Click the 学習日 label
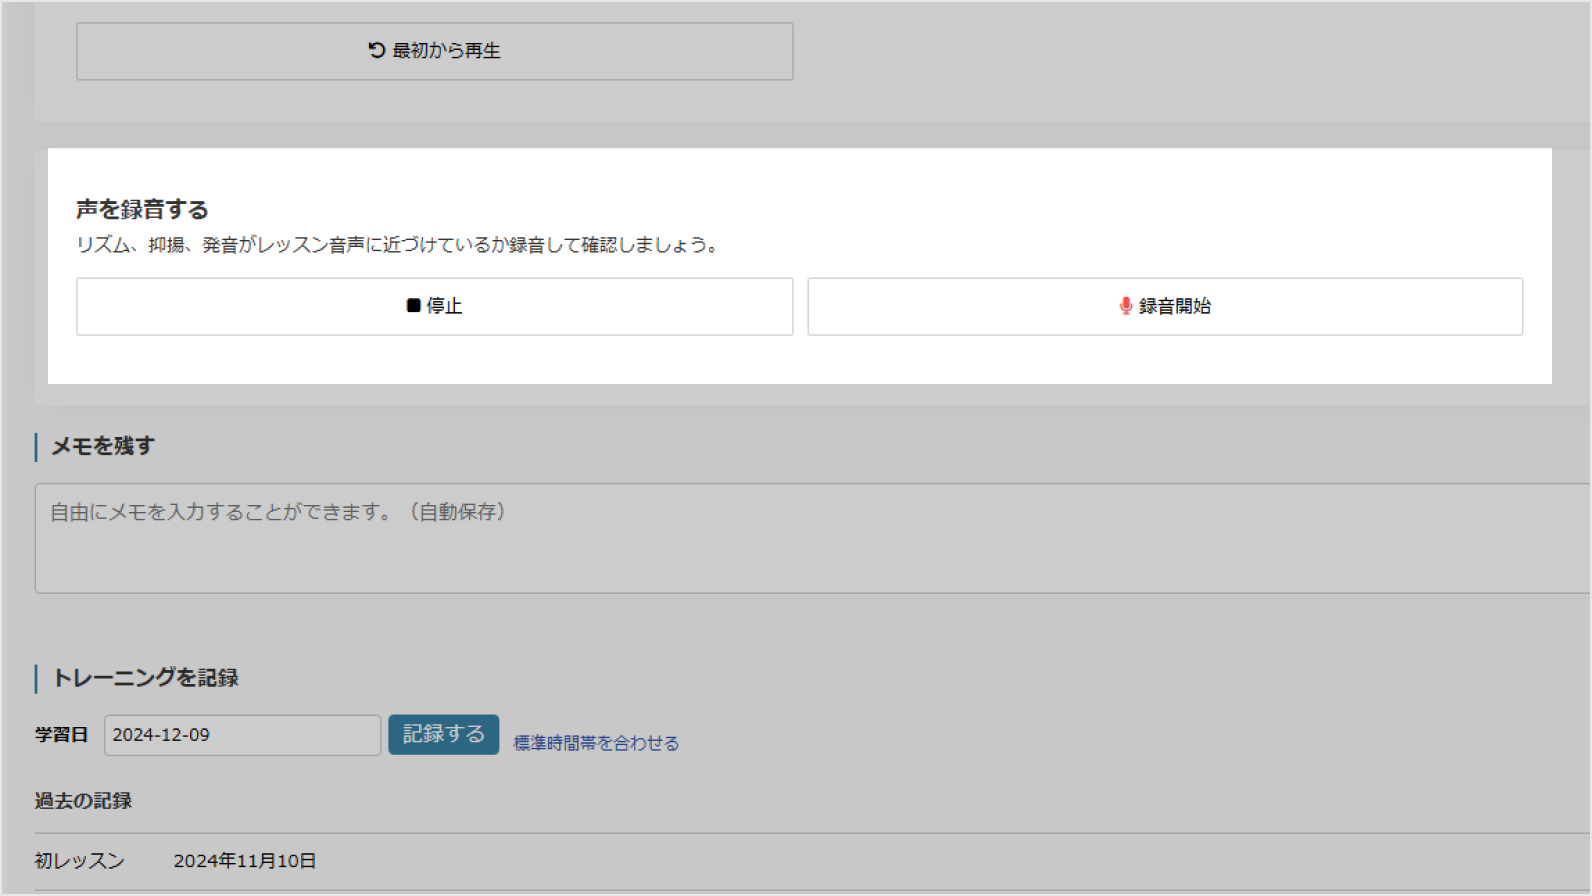Screen dimensions: 1592x896 tap(62, 735)
